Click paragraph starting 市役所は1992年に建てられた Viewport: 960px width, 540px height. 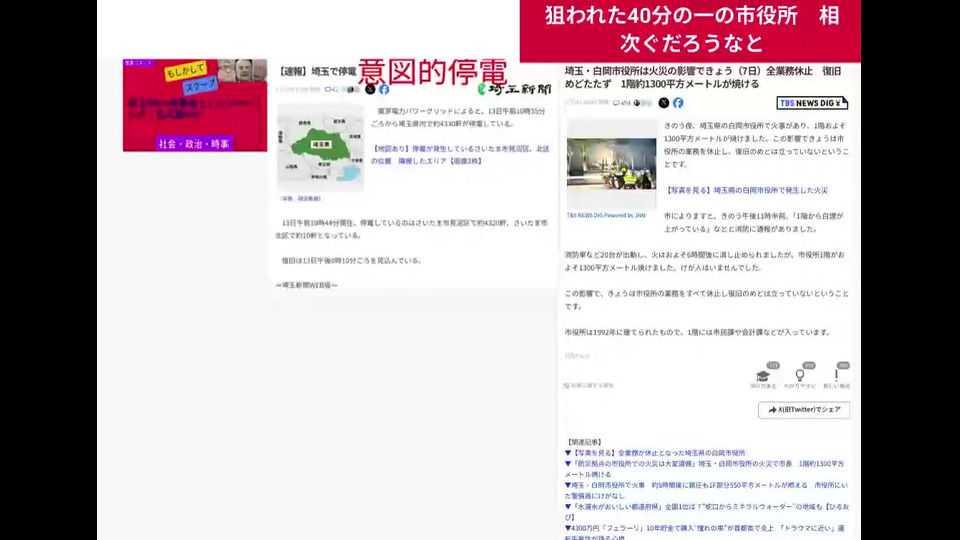click(x=698, y=332)
